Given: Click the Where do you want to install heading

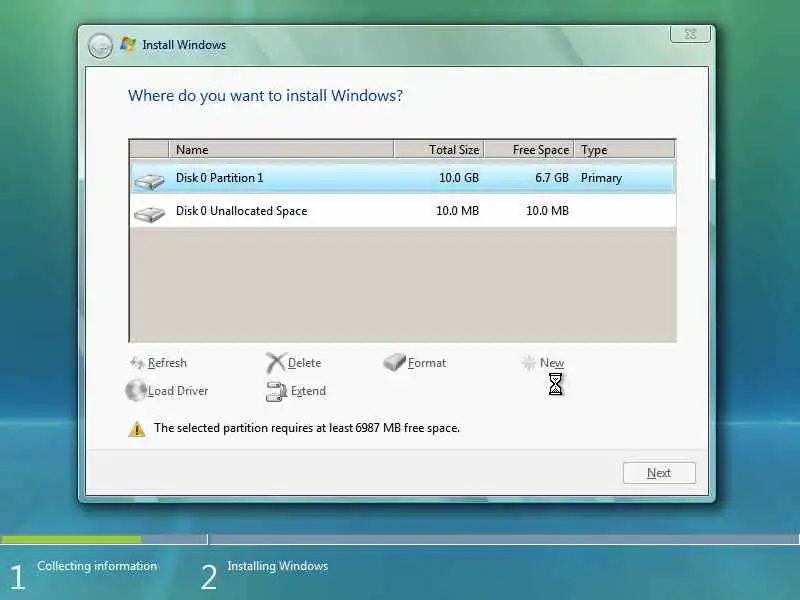Looking at the screenshot, I should point(265,95).
